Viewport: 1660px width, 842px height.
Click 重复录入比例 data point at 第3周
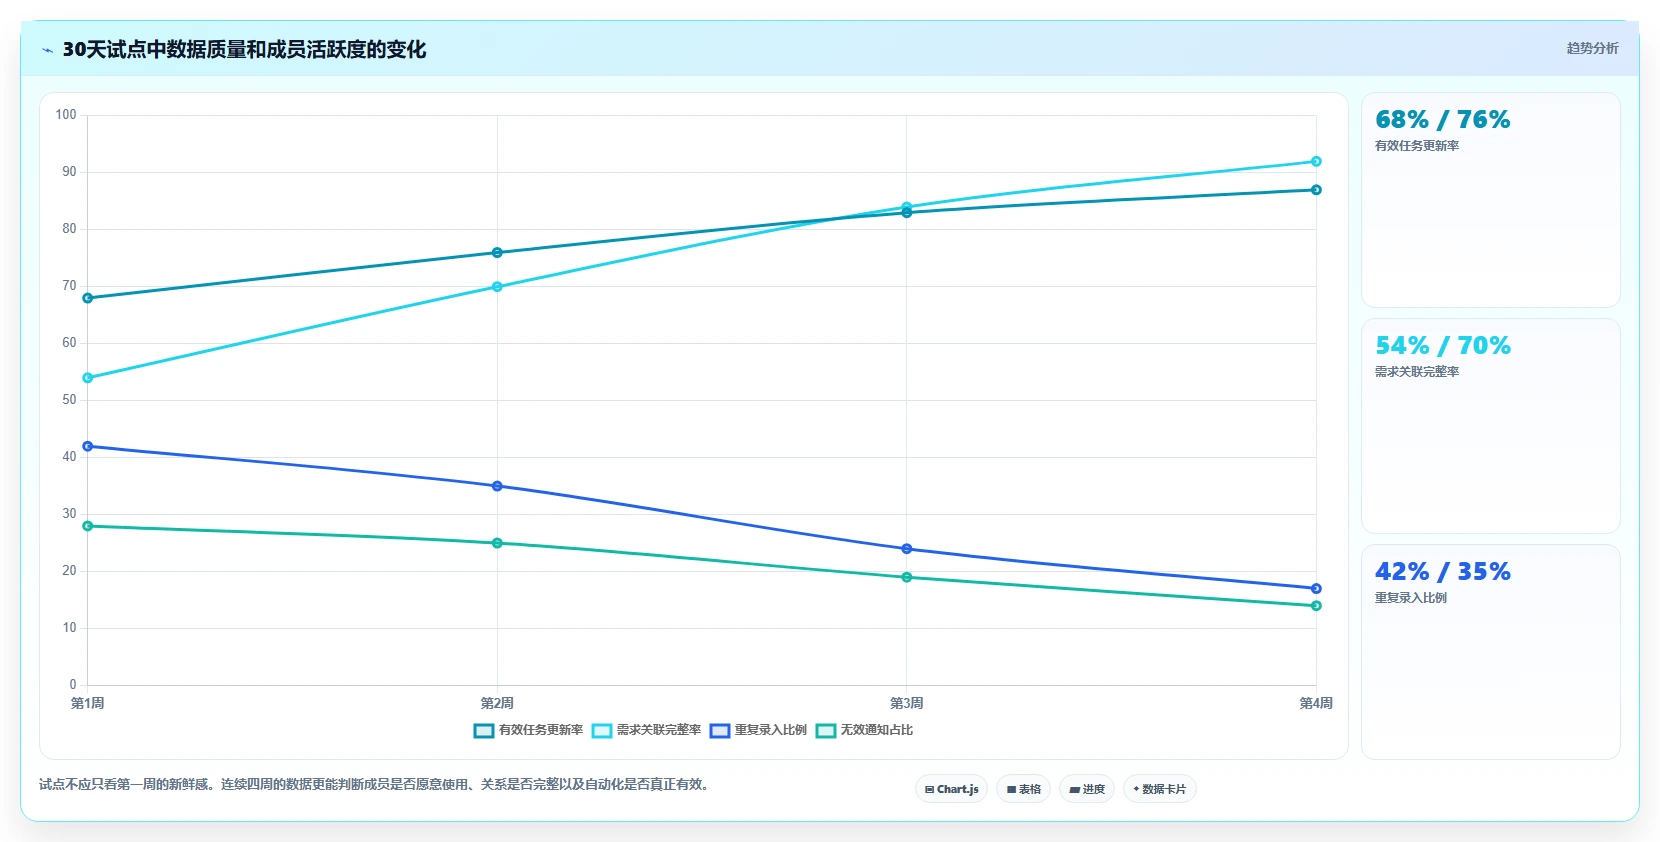pyautogui.click(x=907, y=549)
